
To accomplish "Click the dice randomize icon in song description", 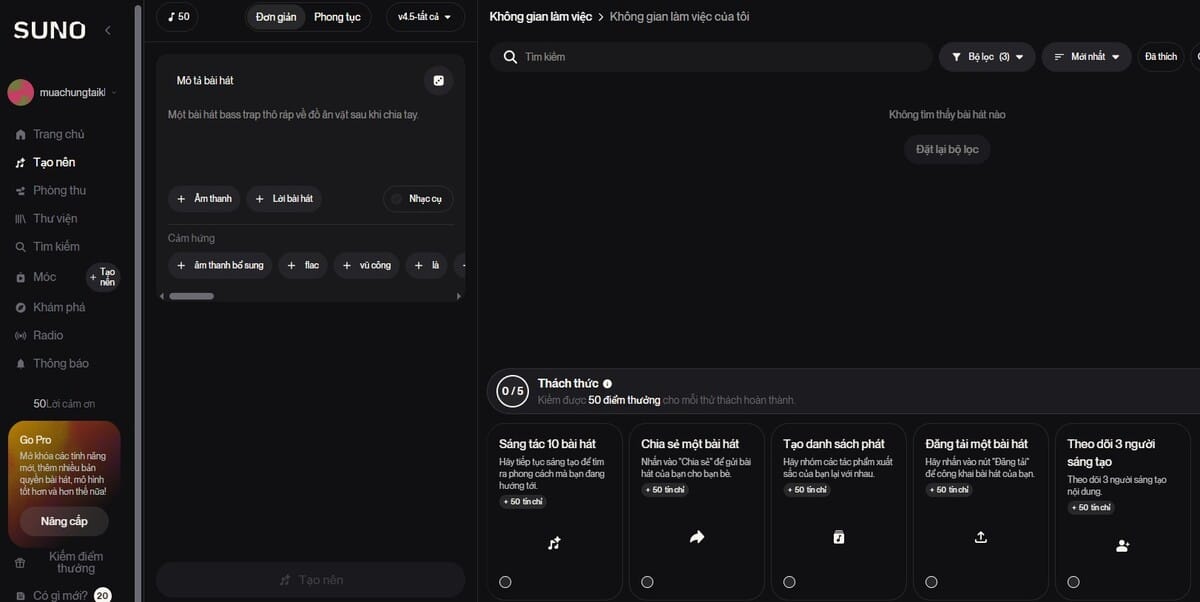I will [438, 81].
